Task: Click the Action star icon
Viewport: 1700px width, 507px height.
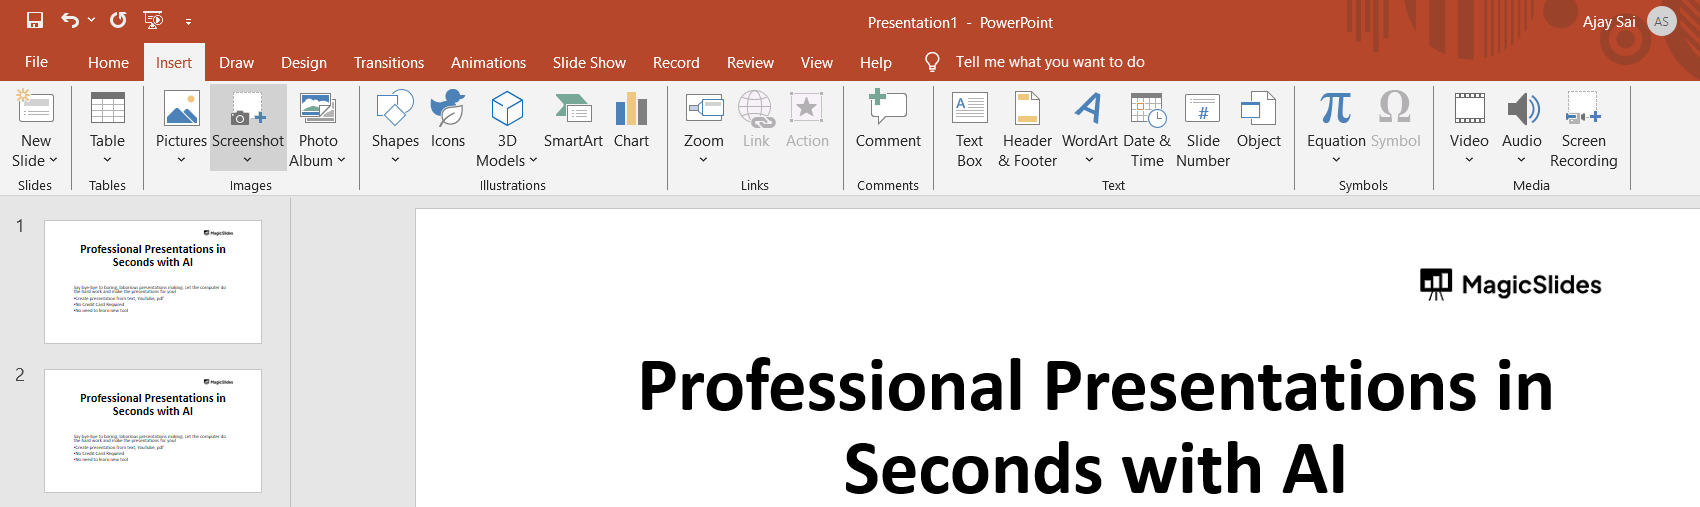Action: pyautogui.click(x=807, y=108)
